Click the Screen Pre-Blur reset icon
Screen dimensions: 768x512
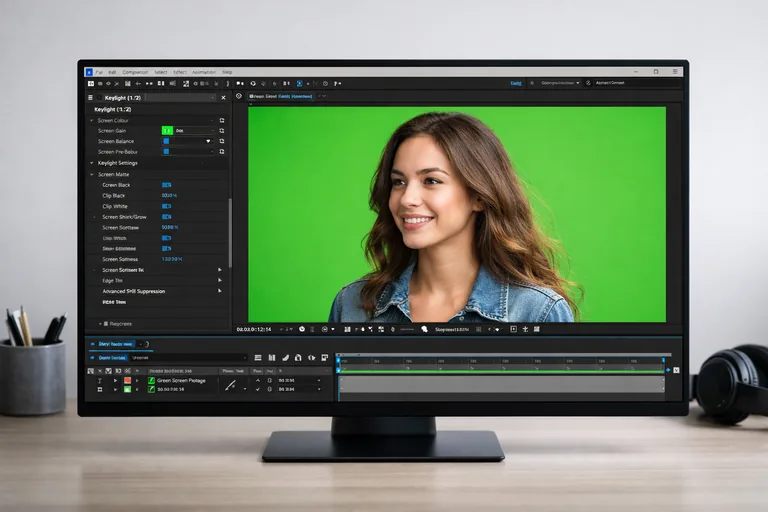click(x=221, y=152)
